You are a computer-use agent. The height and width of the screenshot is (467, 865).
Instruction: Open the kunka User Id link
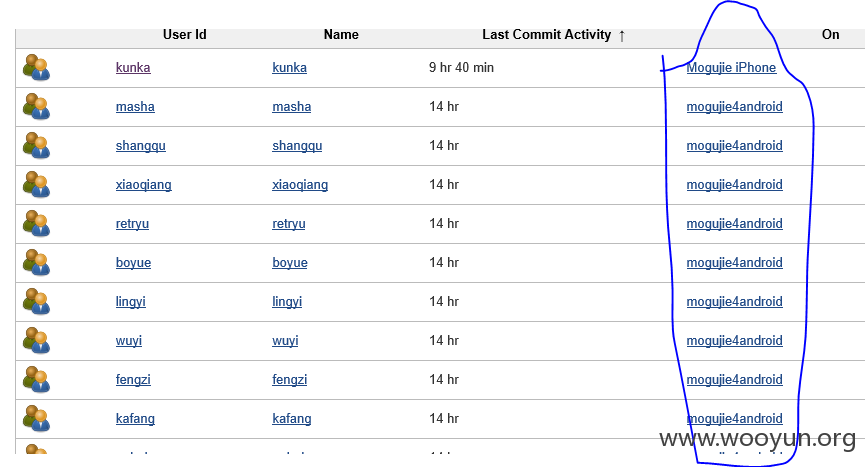click(133, 68)
